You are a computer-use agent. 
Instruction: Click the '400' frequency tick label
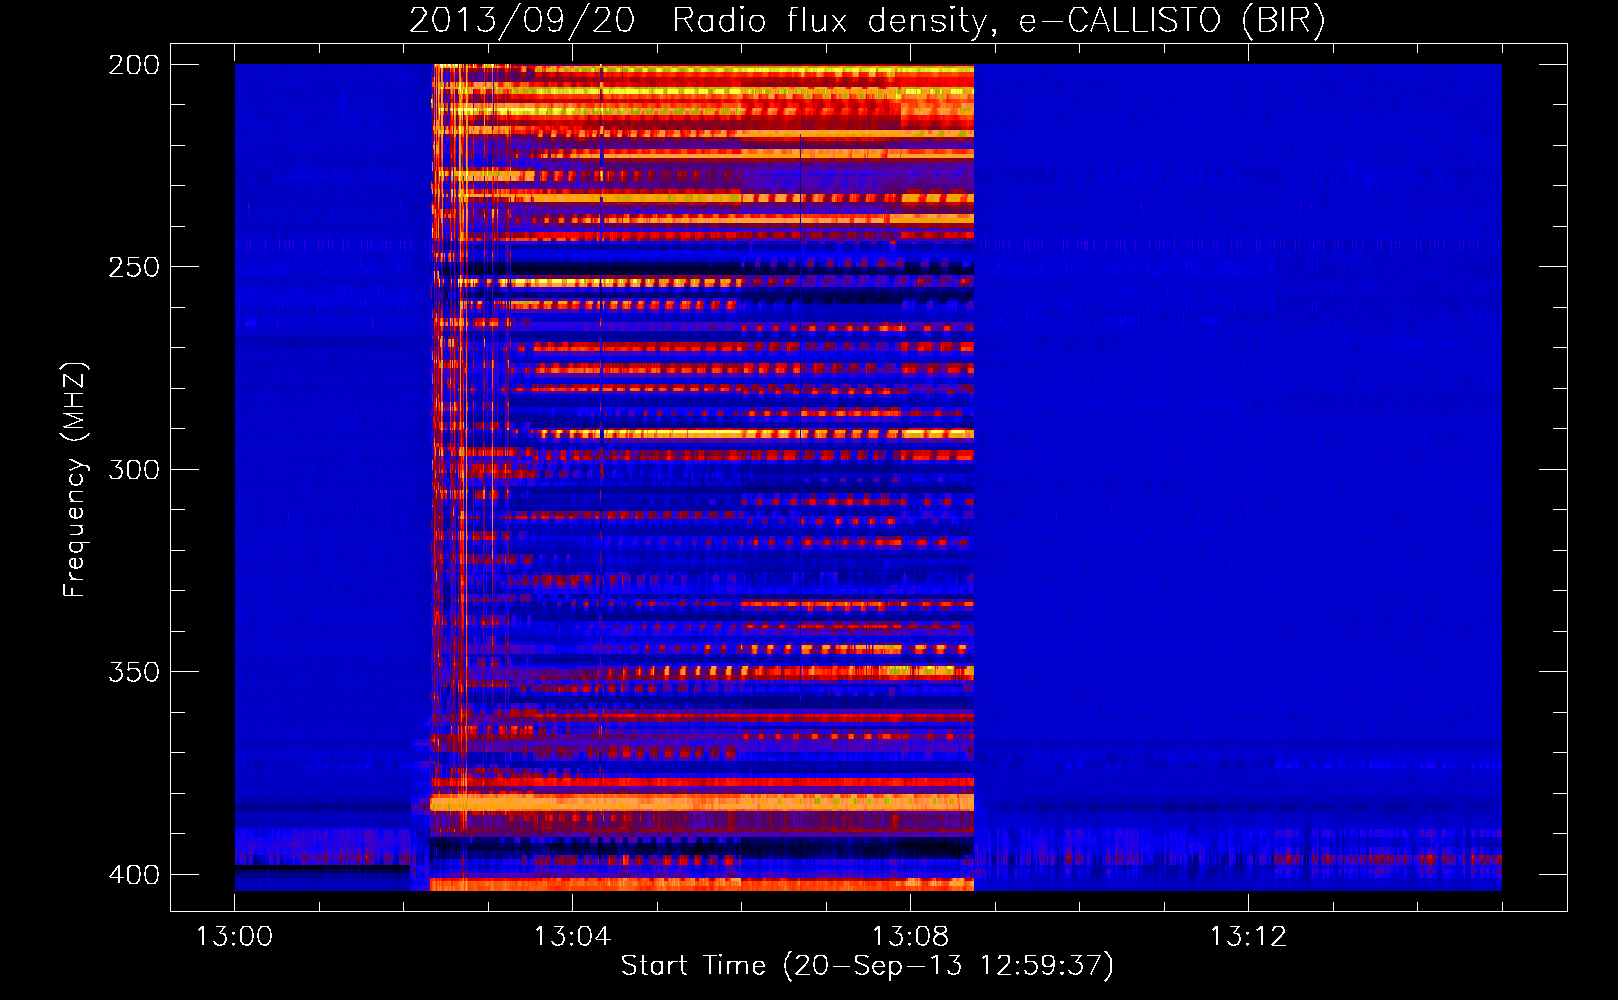(134, 874)
